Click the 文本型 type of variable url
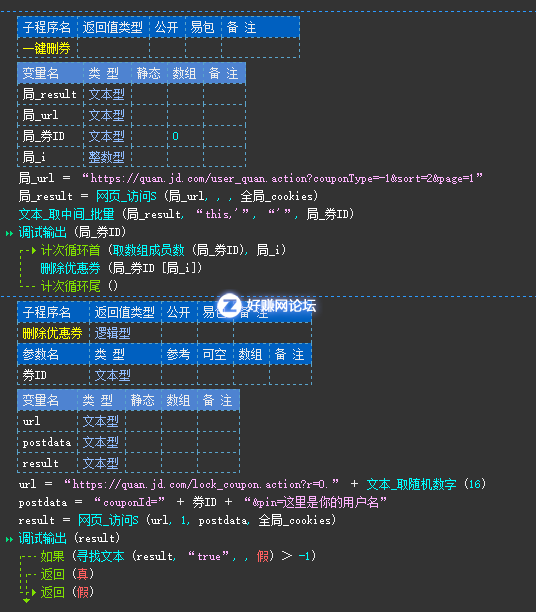 pos(100,421)
